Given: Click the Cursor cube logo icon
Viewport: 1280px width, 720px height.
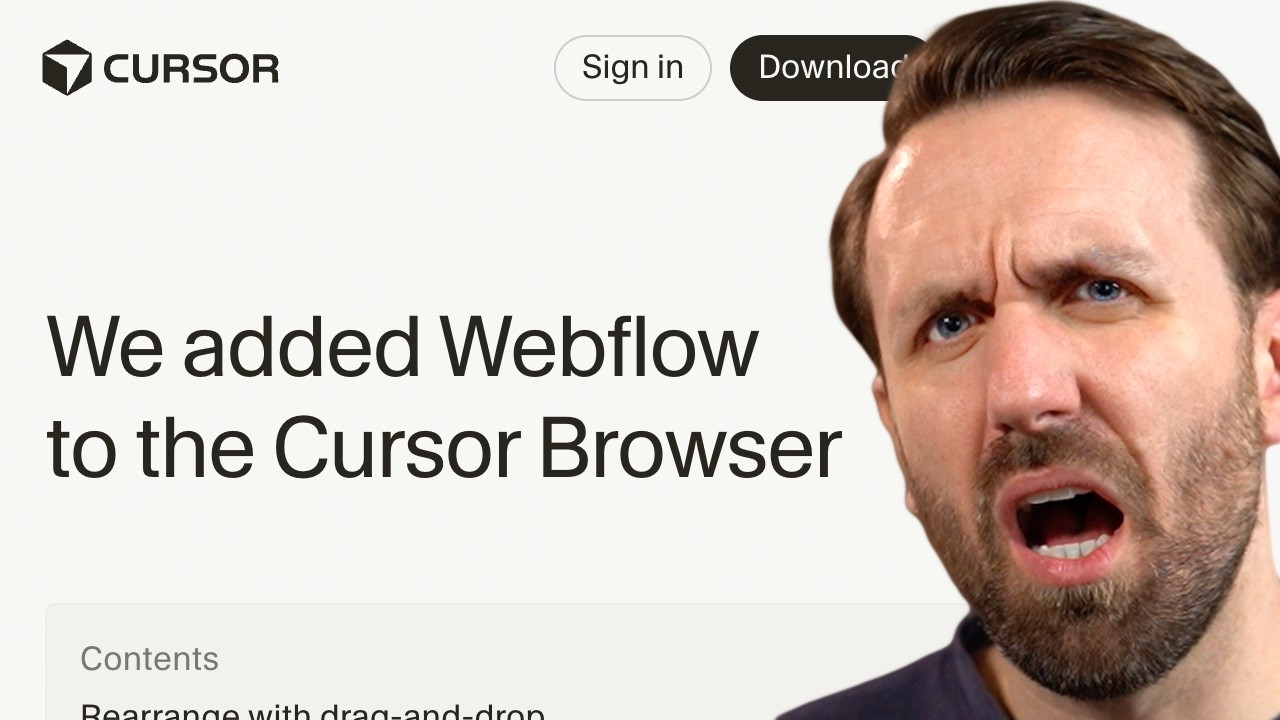Looking at the screenshot, I should pos(67,68).
